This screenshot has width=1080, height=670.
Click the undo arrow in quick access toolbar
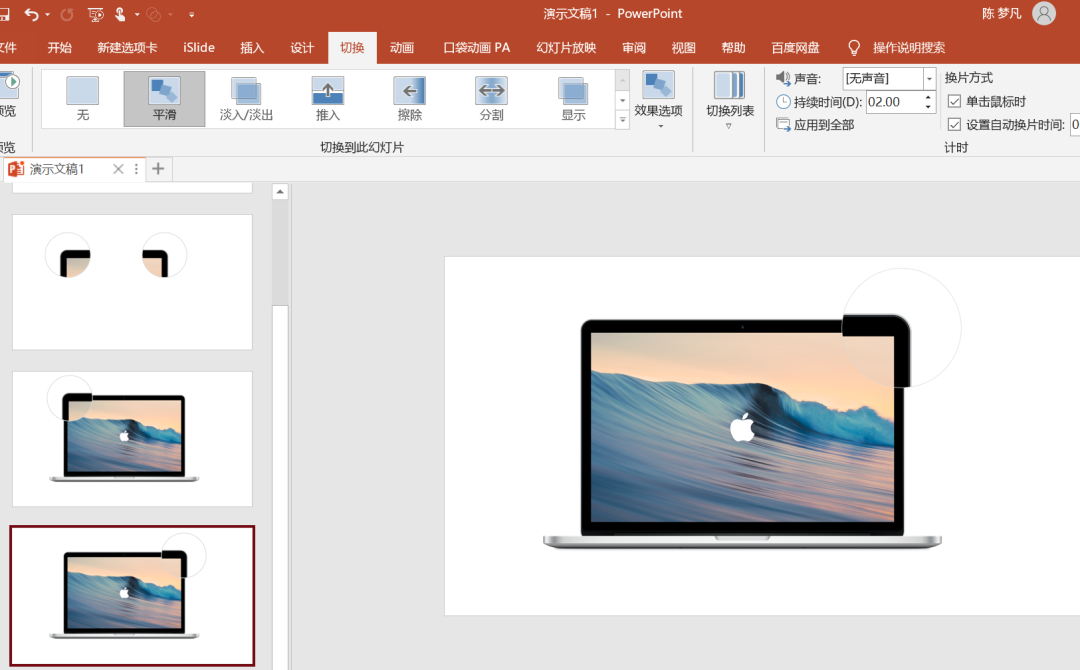[31, 14]
